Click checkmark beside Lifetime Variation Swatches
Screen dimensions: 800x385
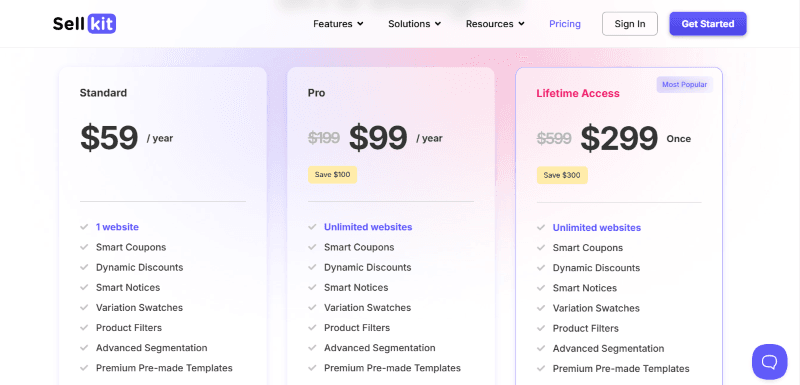coord(541,309)
